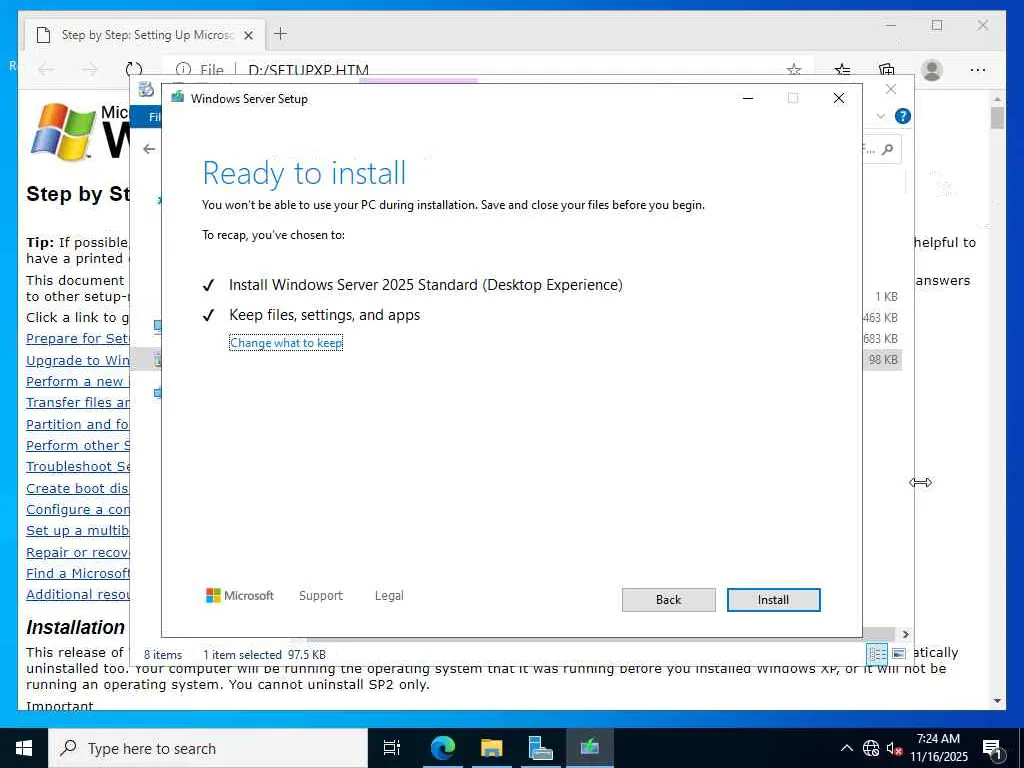Open the Windows Start menu
Screen dimensions: 1024x768
[x=24, y=748]
